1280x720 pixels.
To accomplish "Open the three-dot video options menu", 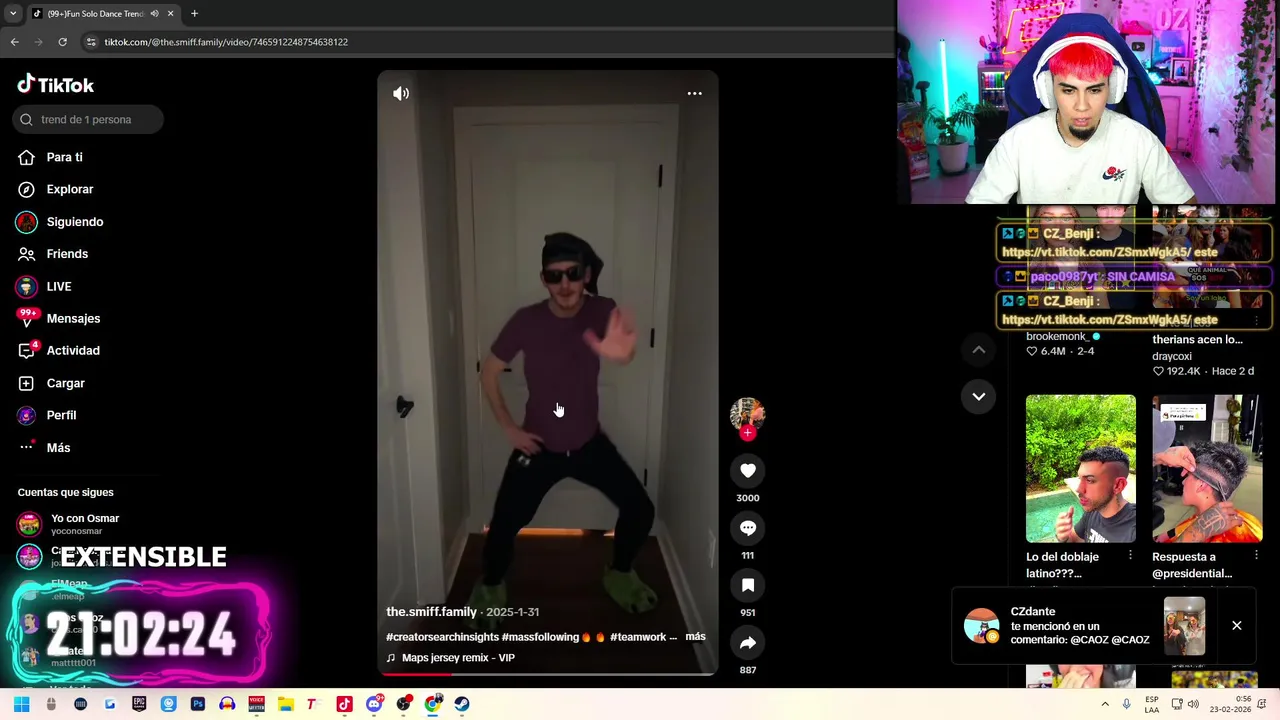I will tap(694, 93).
